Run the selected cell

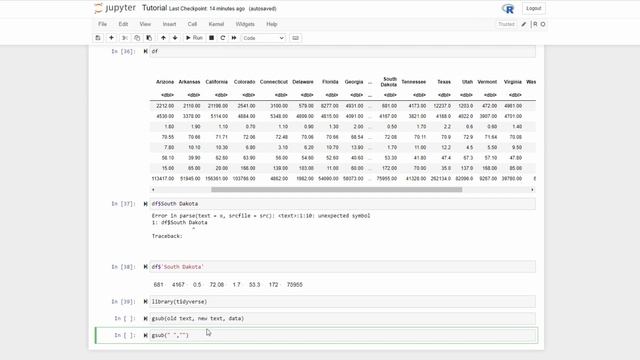click(194, 38)
